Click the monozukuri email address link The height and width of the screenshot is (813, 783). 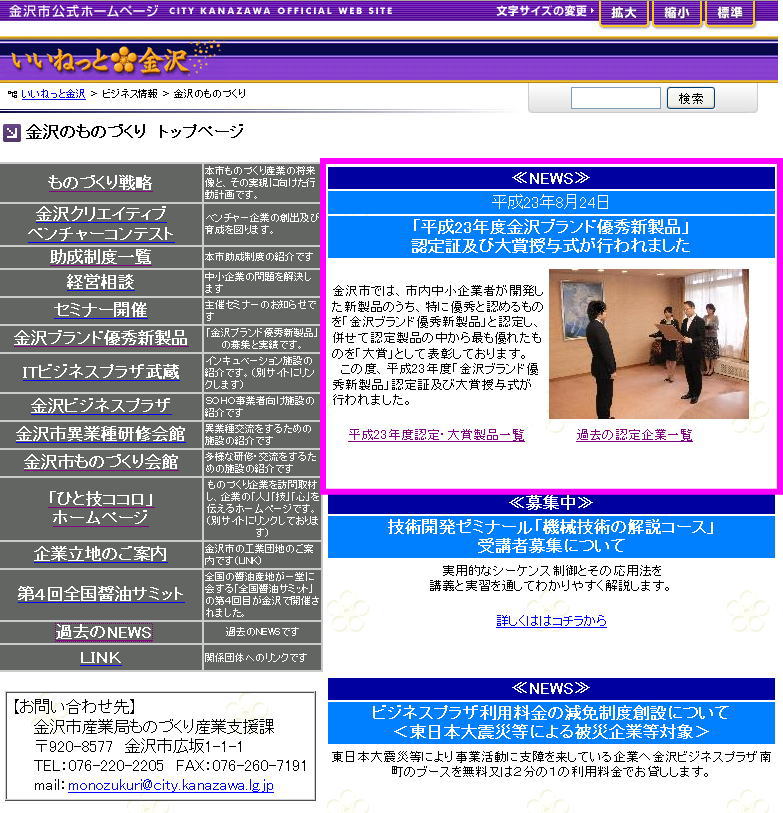[x=170, y=786]
